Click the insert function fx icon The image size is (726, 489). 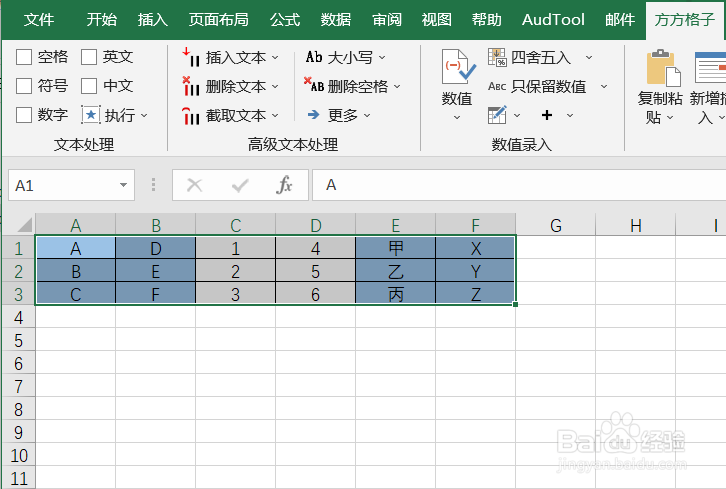coord(285,185)
